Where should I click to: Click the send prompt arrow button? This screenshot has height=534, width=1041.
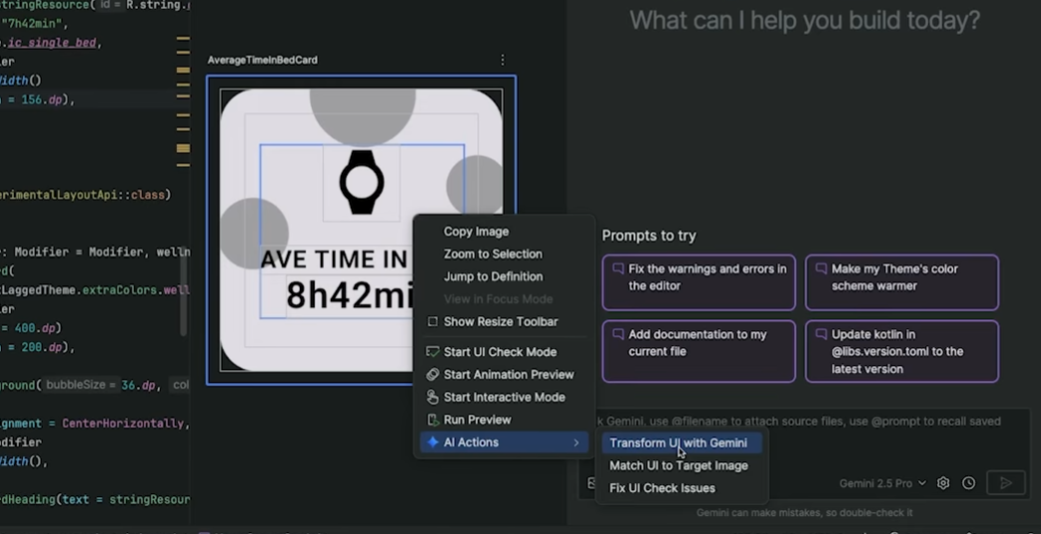coord(1006,483)
